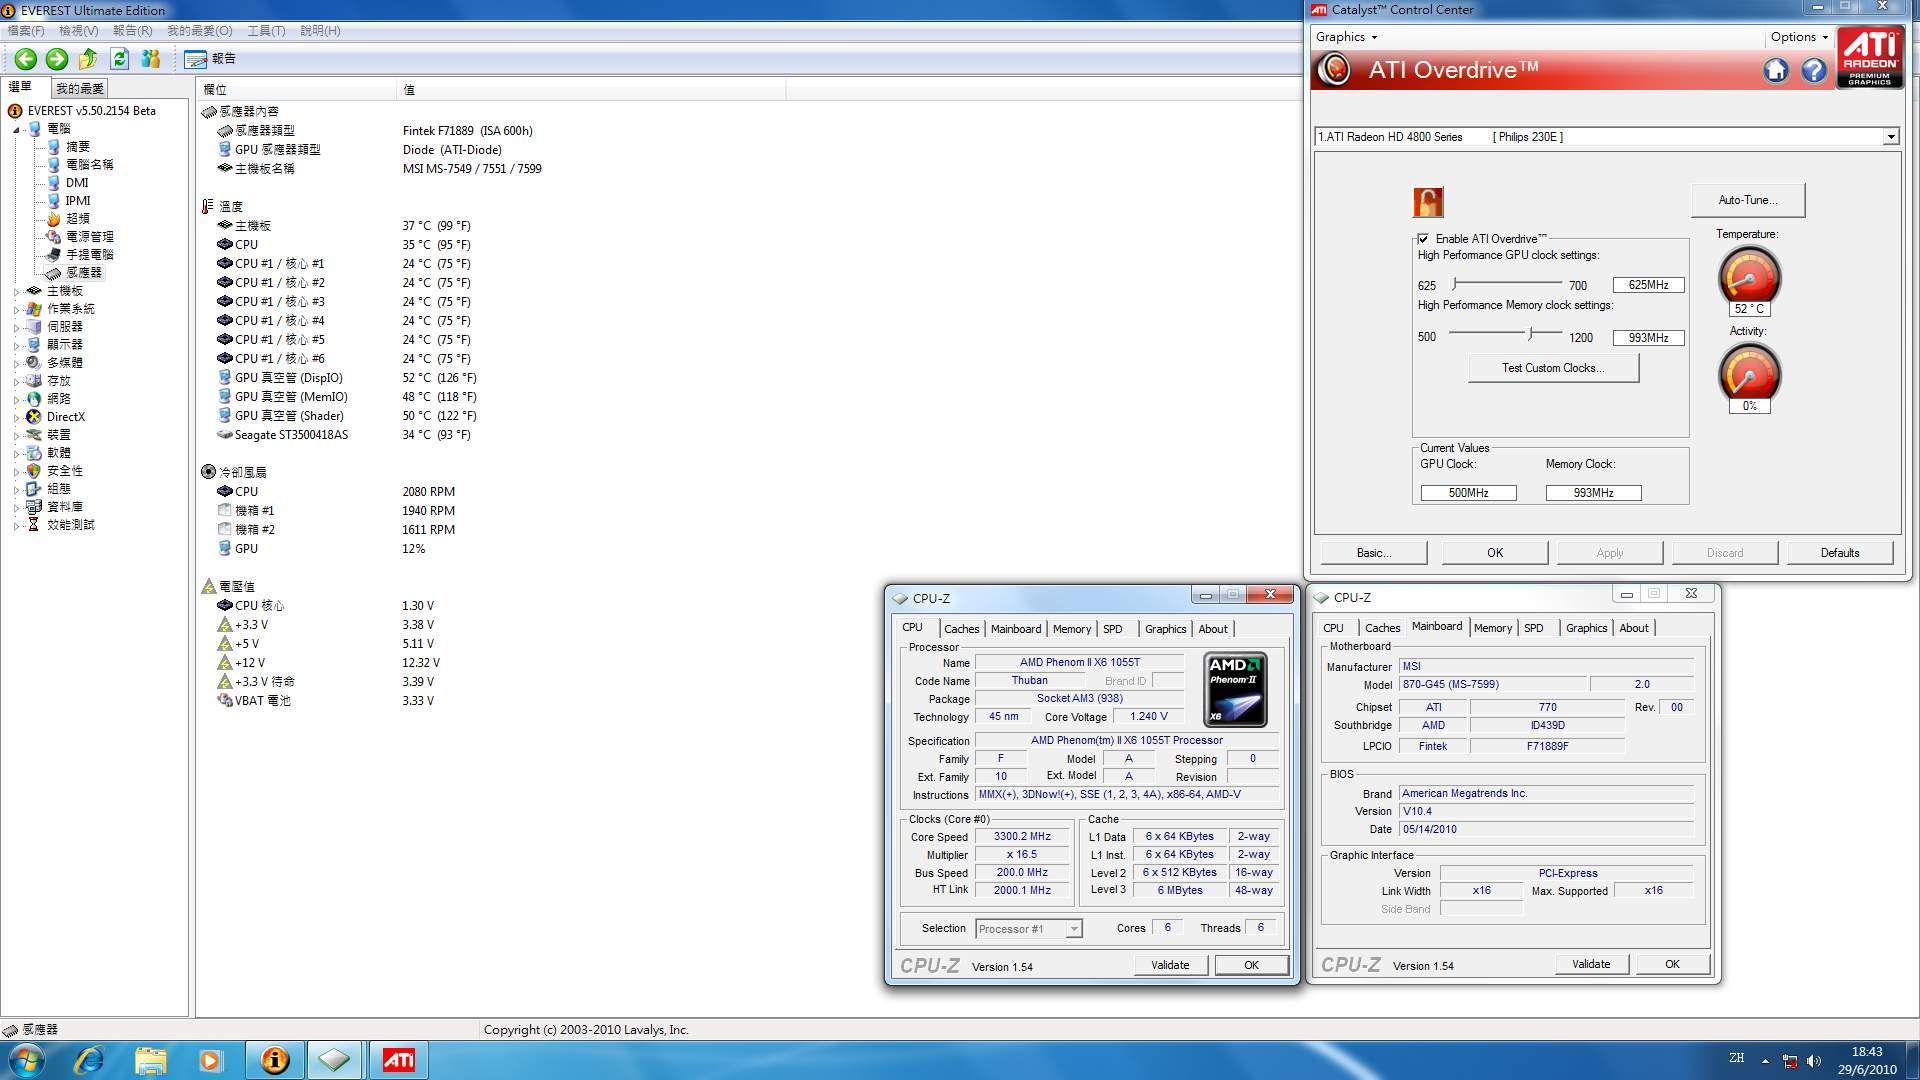This screenshot has height=1080, width=1920.
Task: Click the ATI Radeon Premium Graphics logo
Action: [1870, 57]
